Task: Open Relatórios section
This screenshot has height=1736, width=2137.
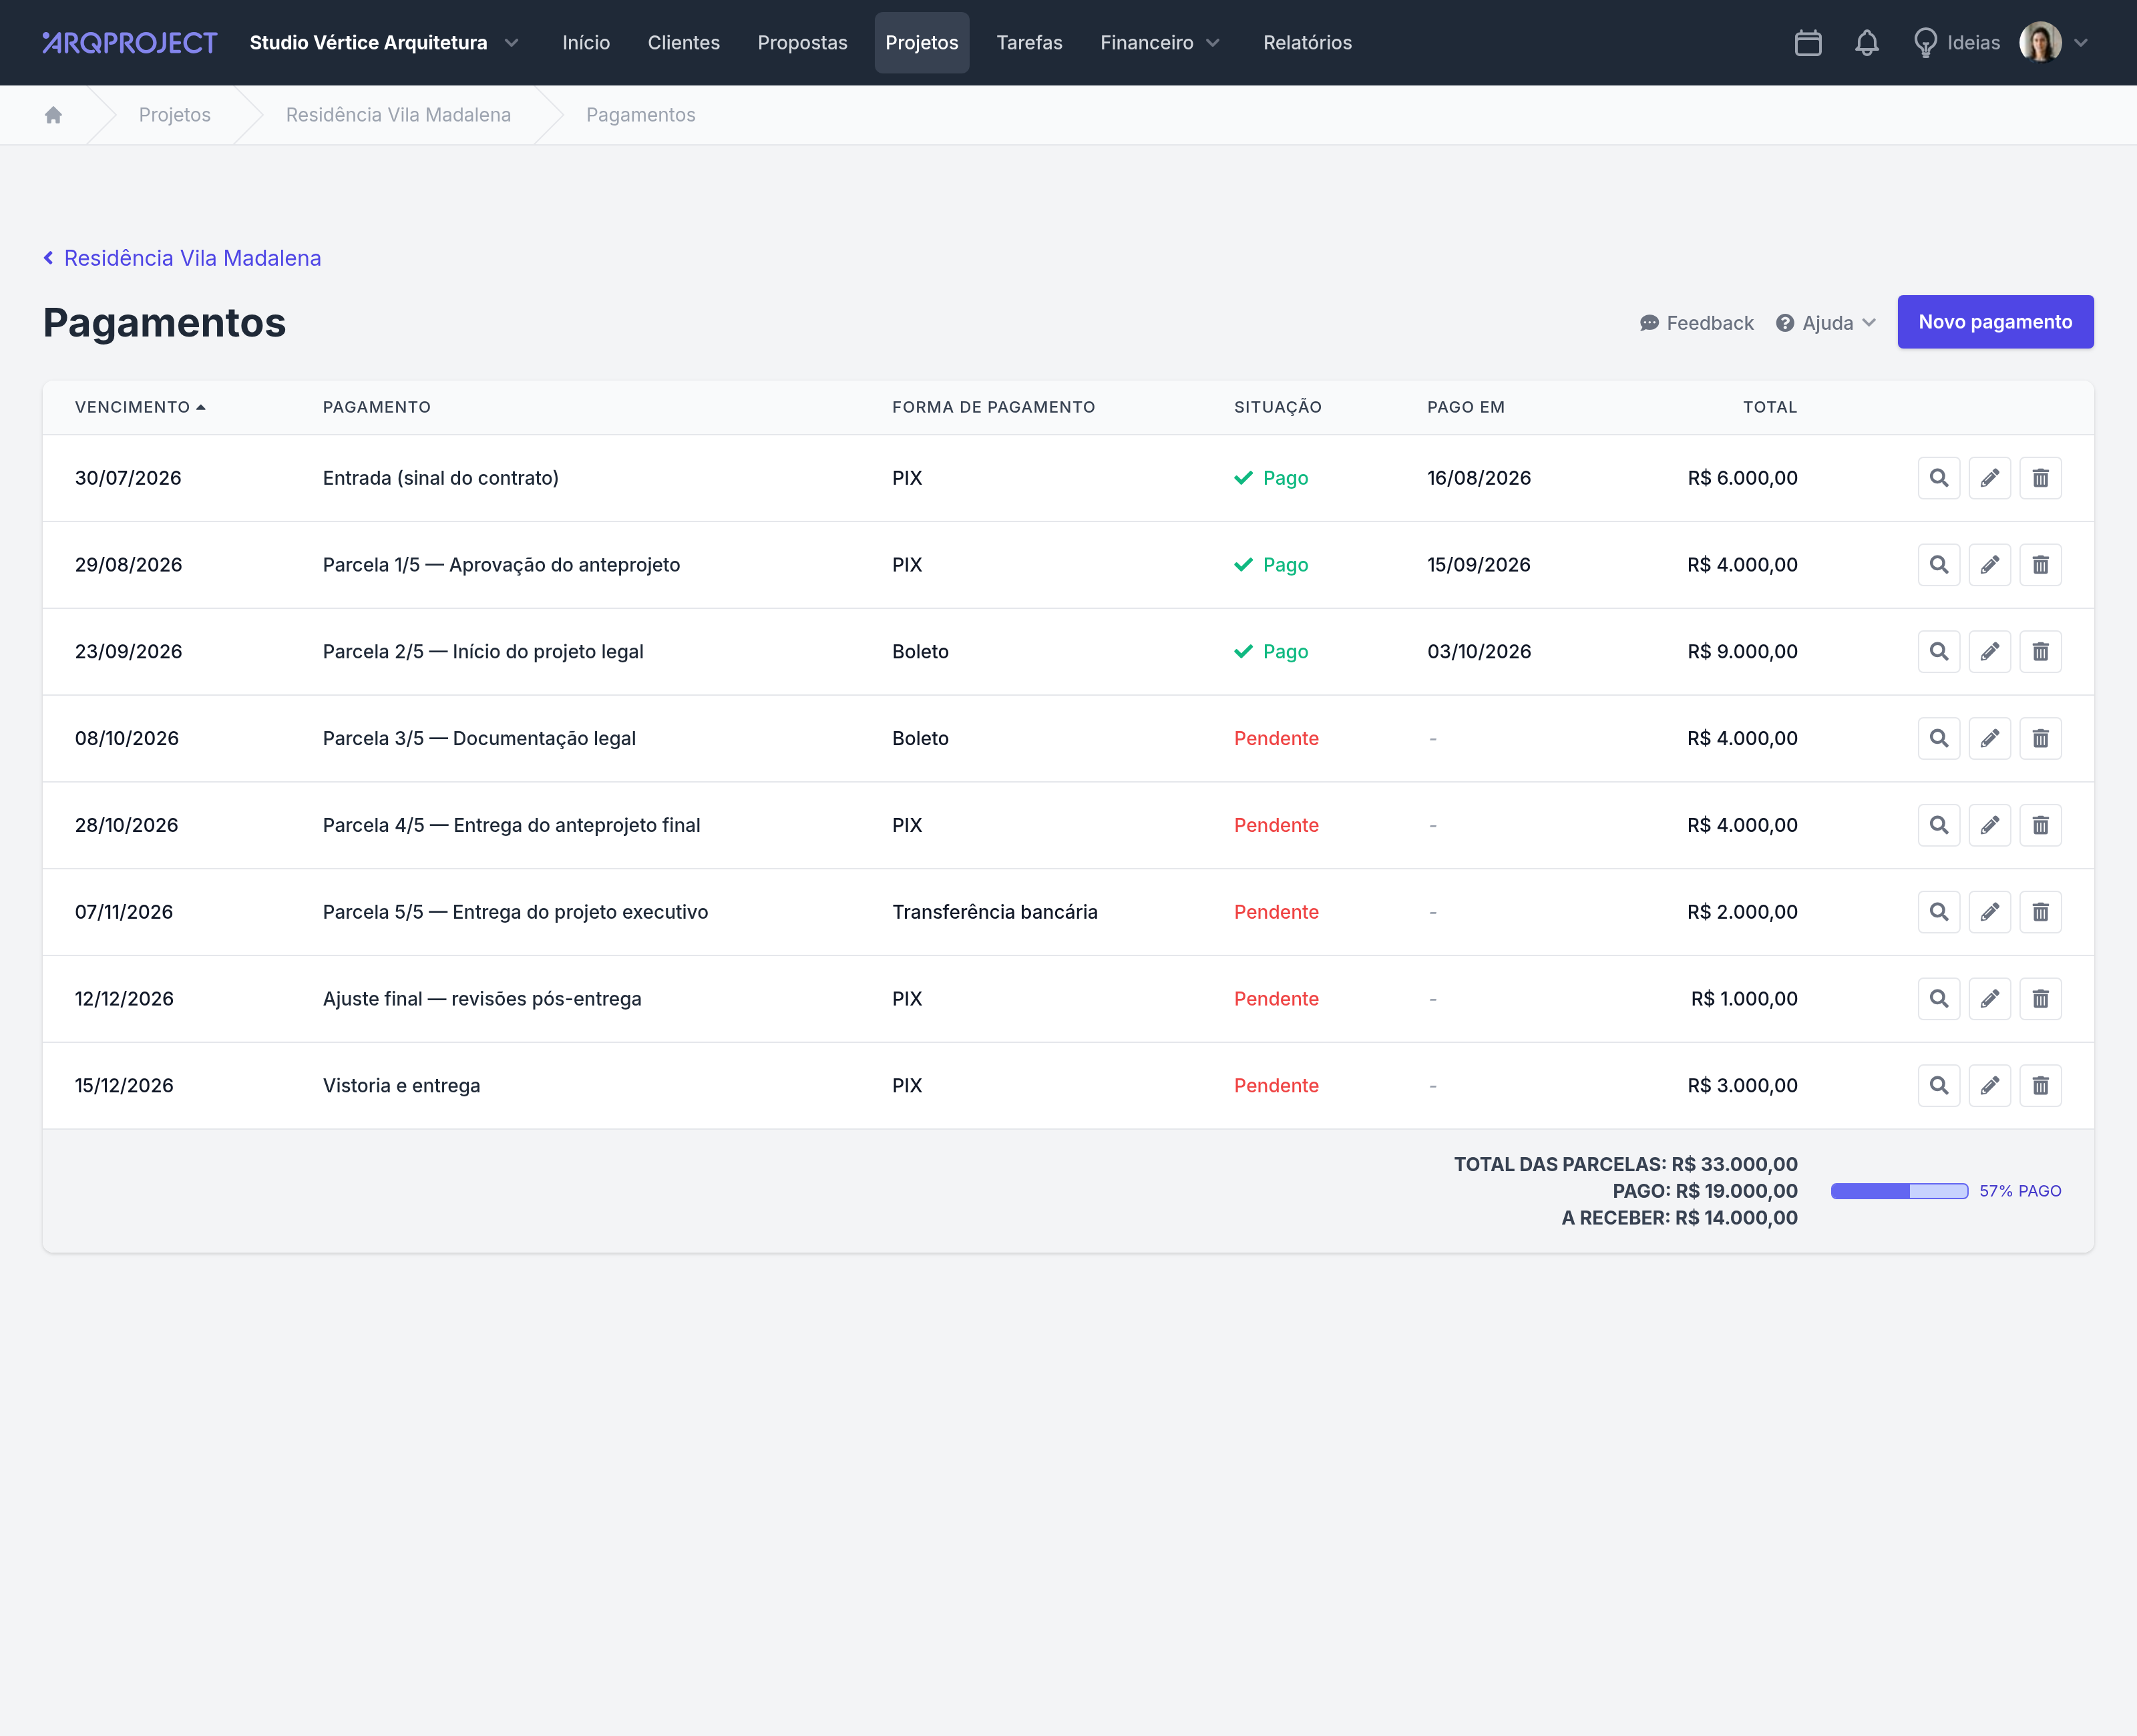Action: coord(1307,43)
